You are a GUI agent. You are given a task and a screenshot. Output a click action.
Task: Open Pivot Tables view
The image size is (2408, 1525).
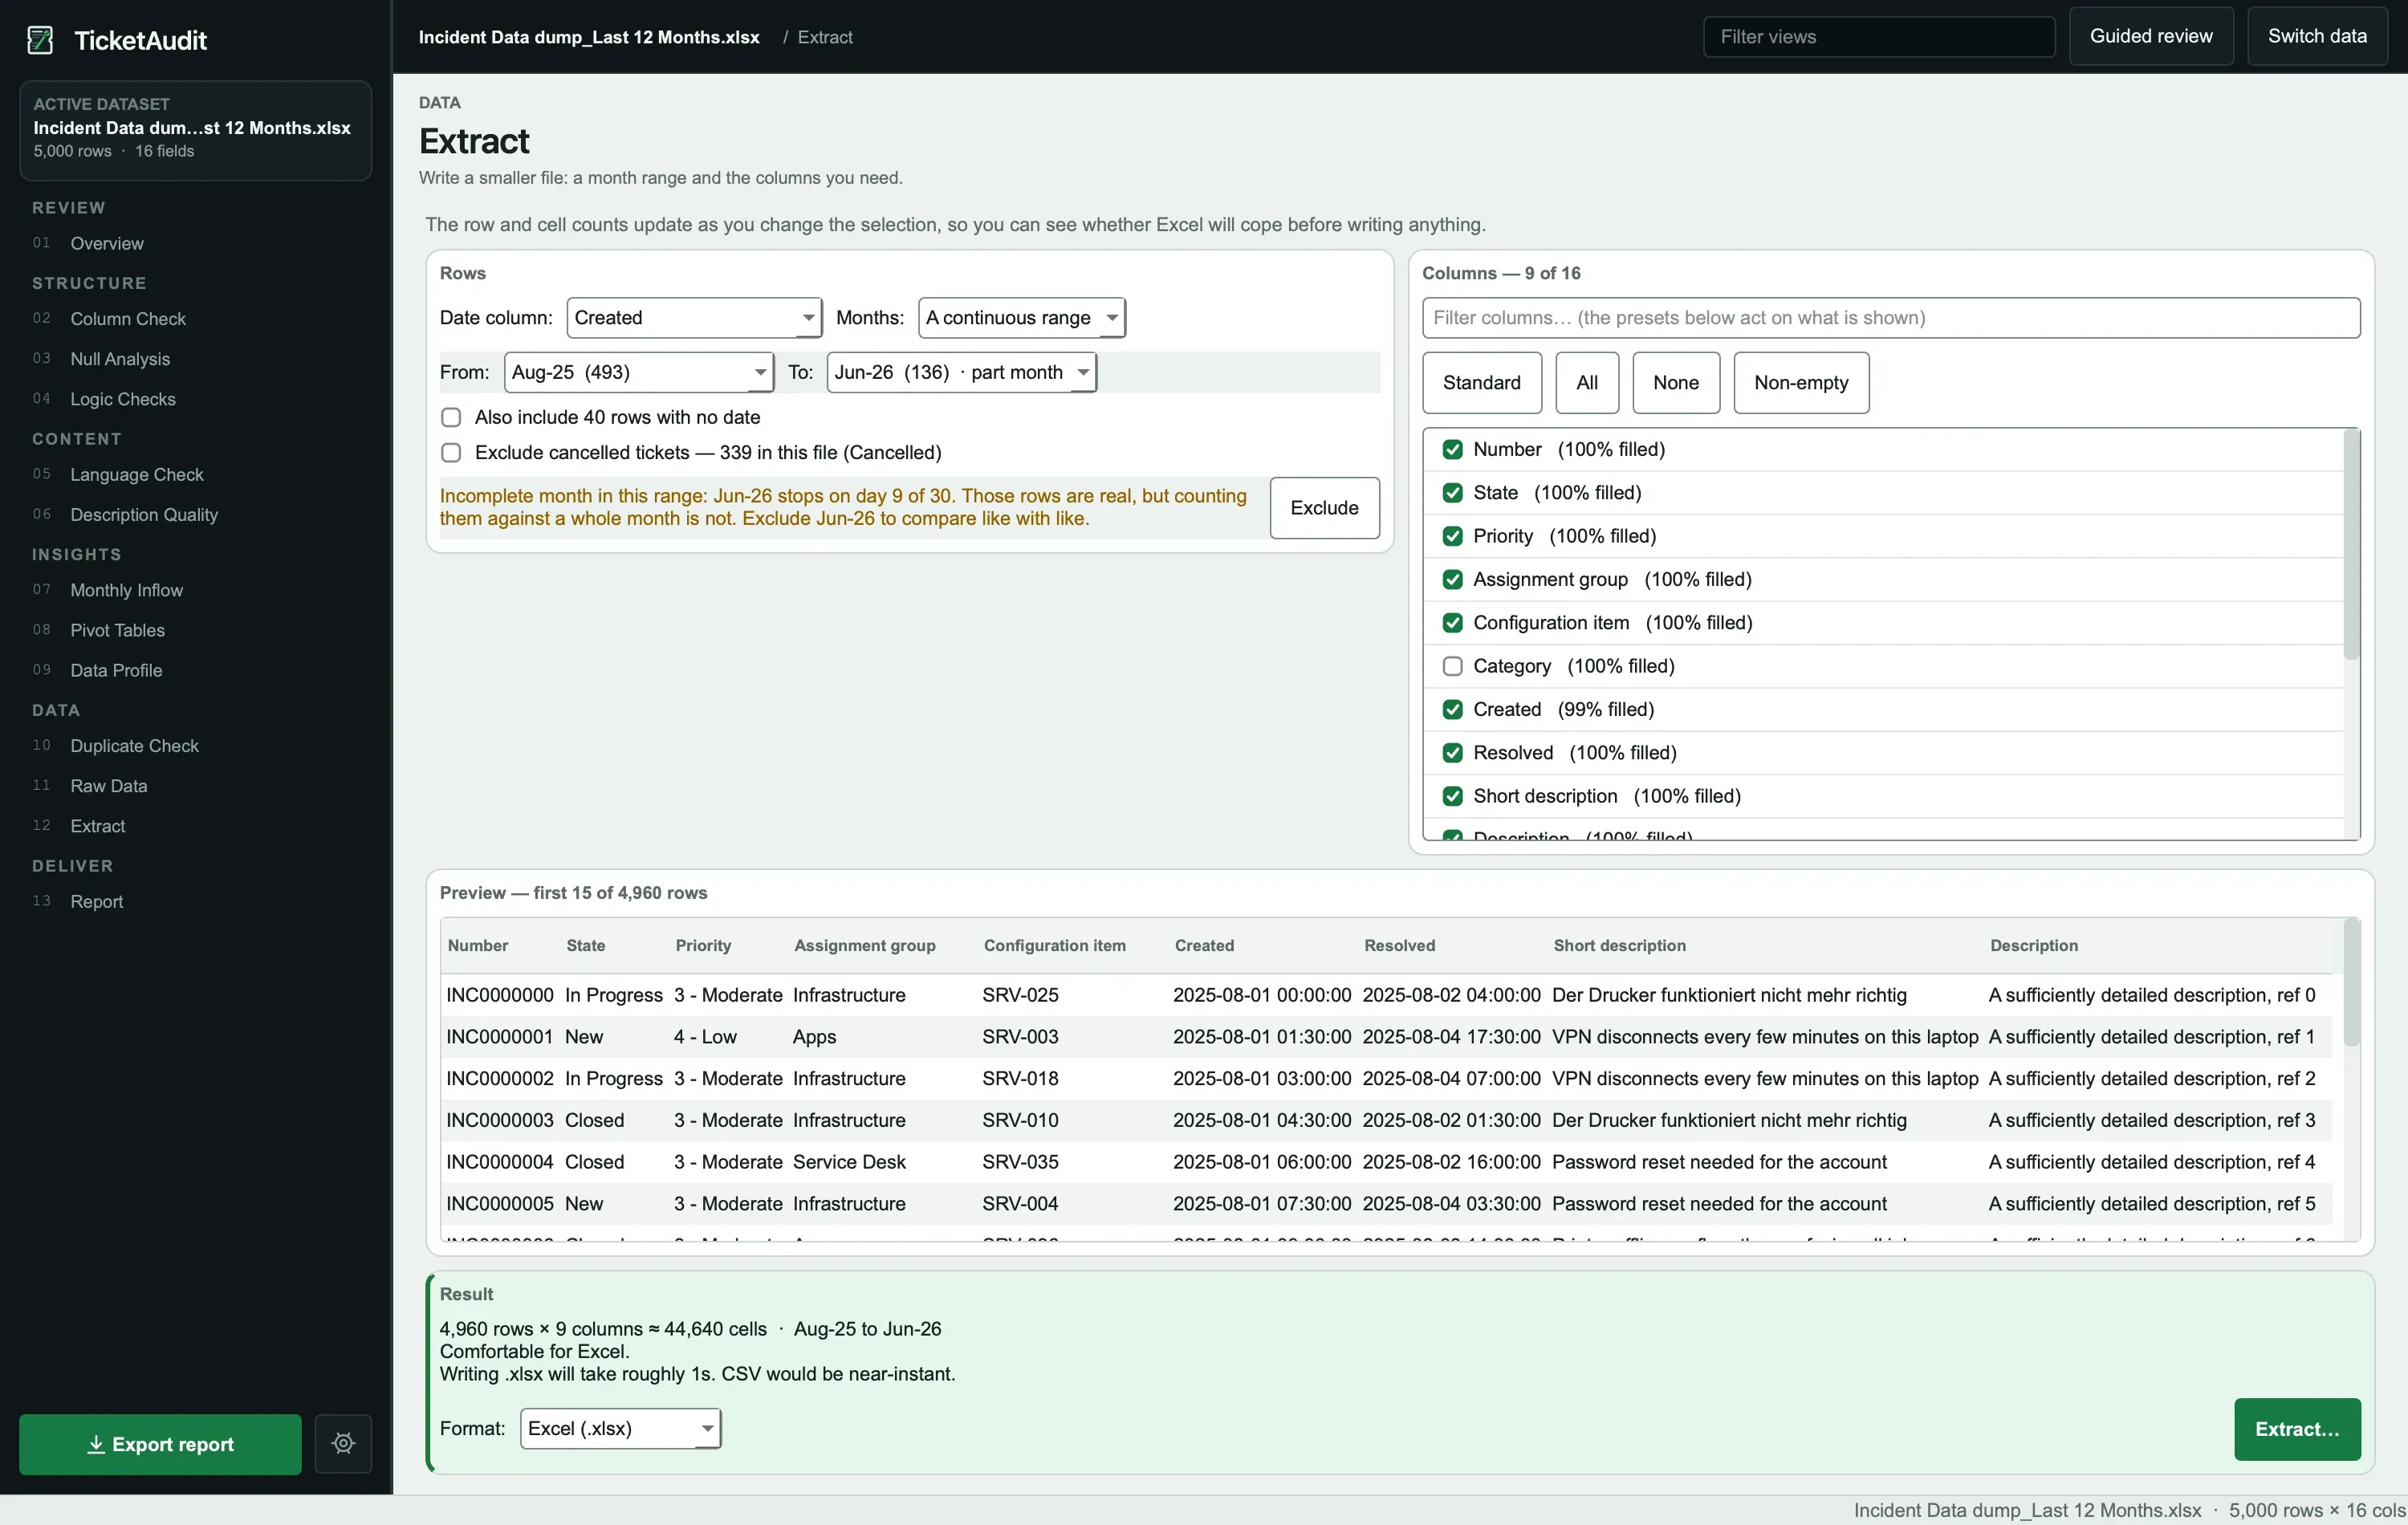tap(118, 630)
